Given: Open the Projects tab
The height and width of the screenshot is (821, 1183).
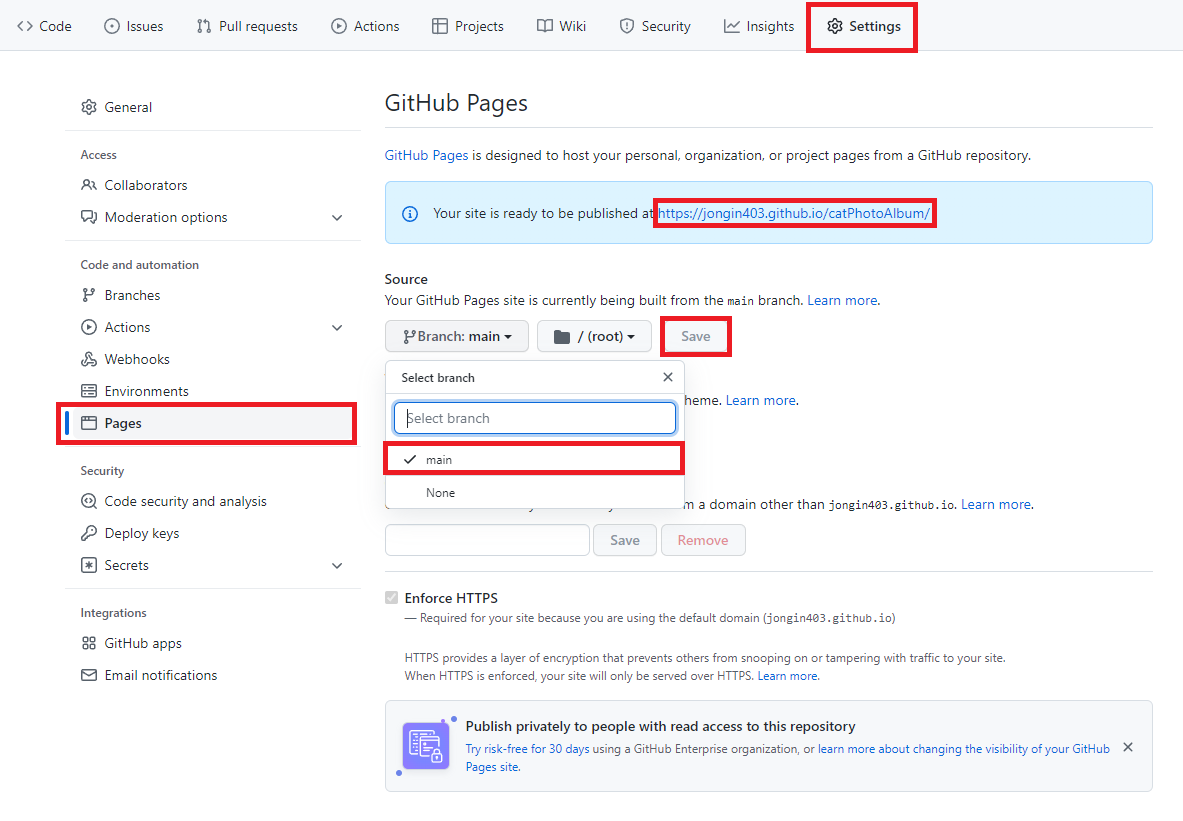Looking at the screenshot, I should [x=468, y=26].
